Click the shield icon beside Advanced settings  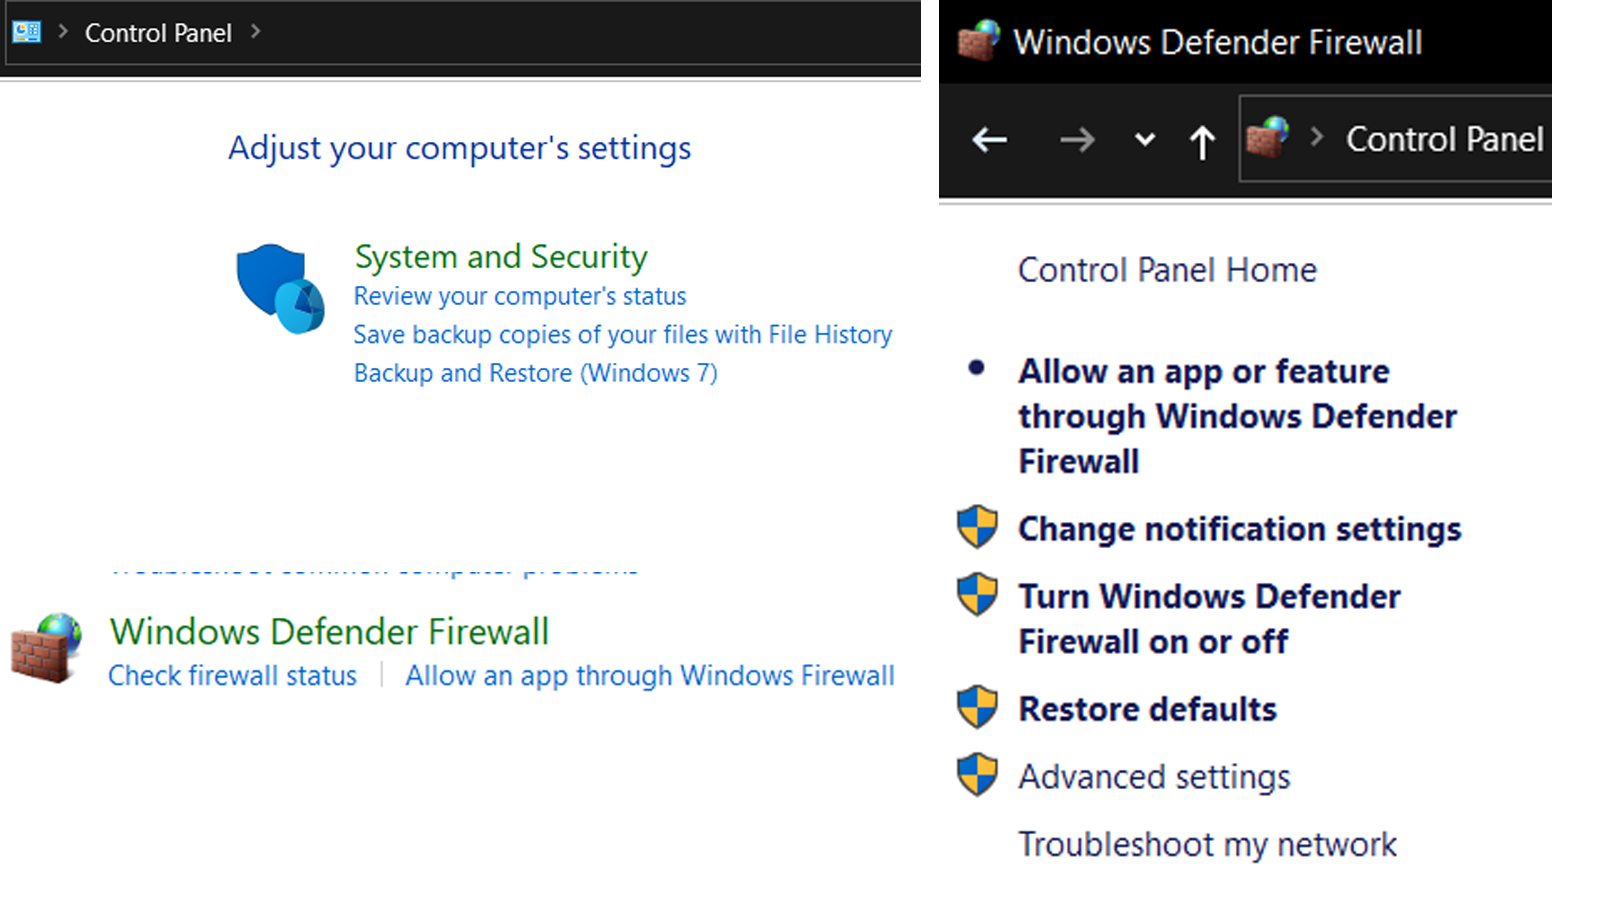(x=977, y=775)
